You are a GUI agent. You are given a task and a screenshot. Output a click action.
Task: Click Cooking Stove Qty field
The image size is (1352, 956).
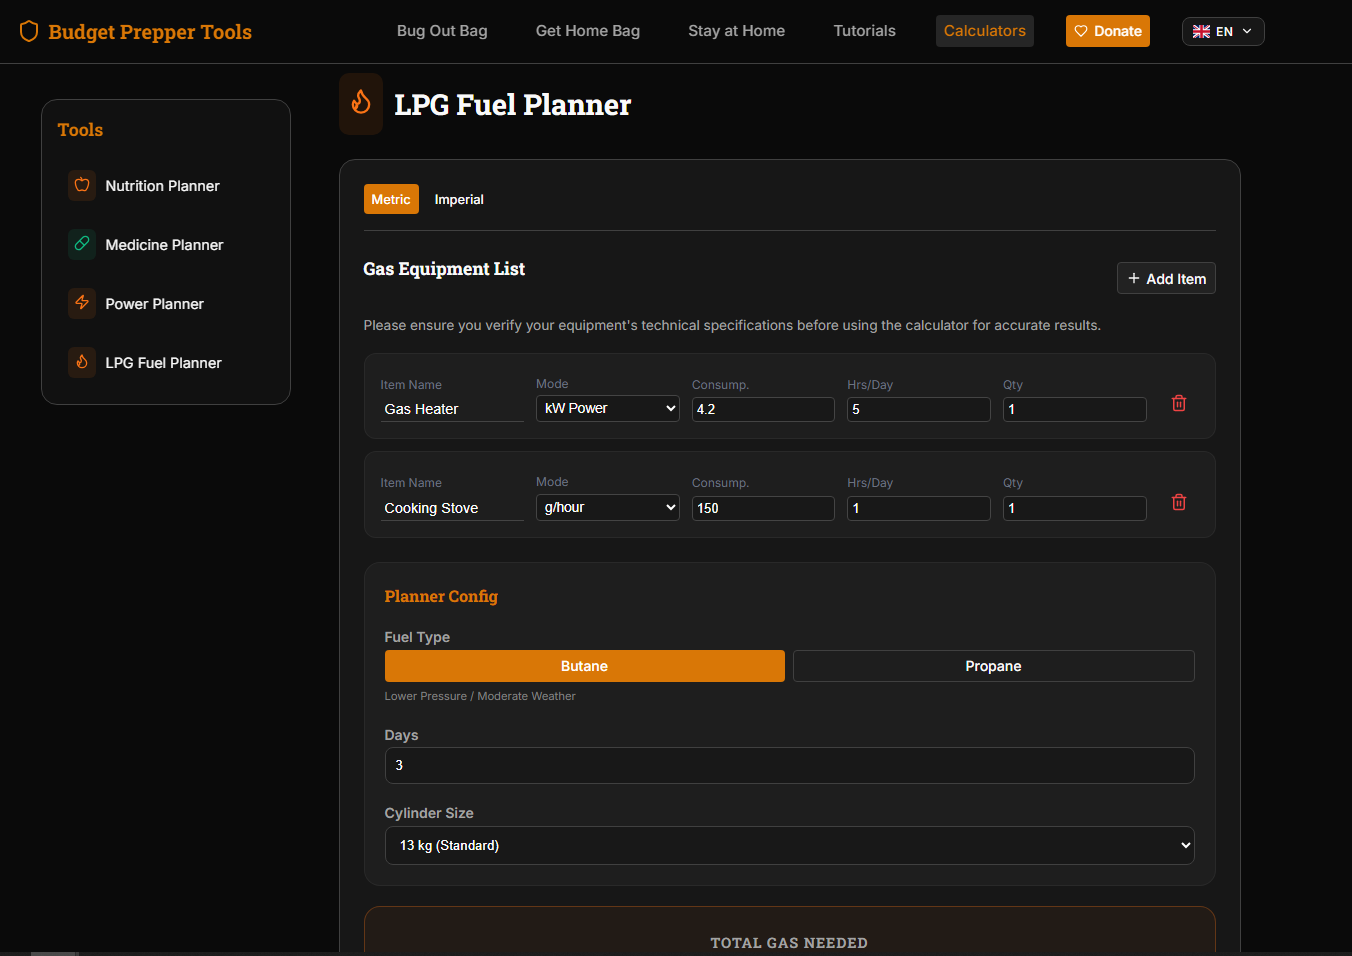(1075, 508)
